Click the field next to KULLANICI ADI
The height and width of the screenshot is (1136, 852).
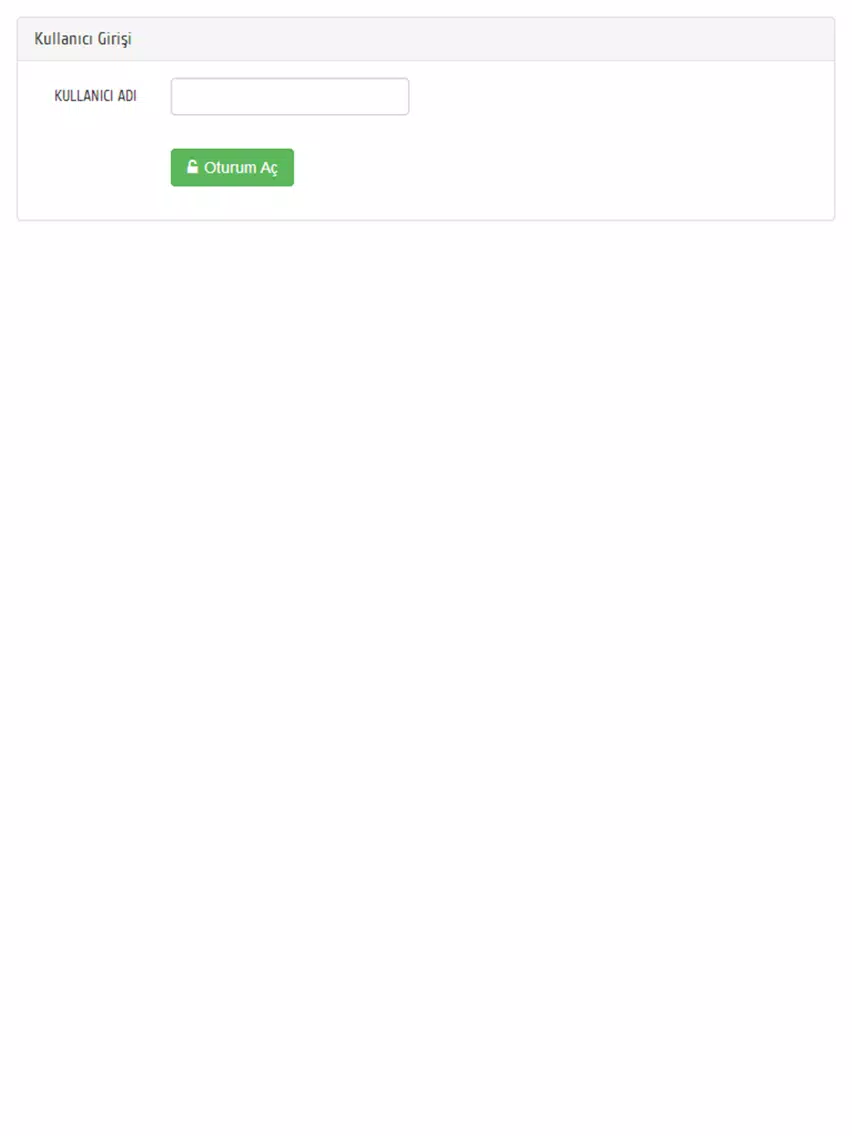pyautogui.click(x=290, y=96)
